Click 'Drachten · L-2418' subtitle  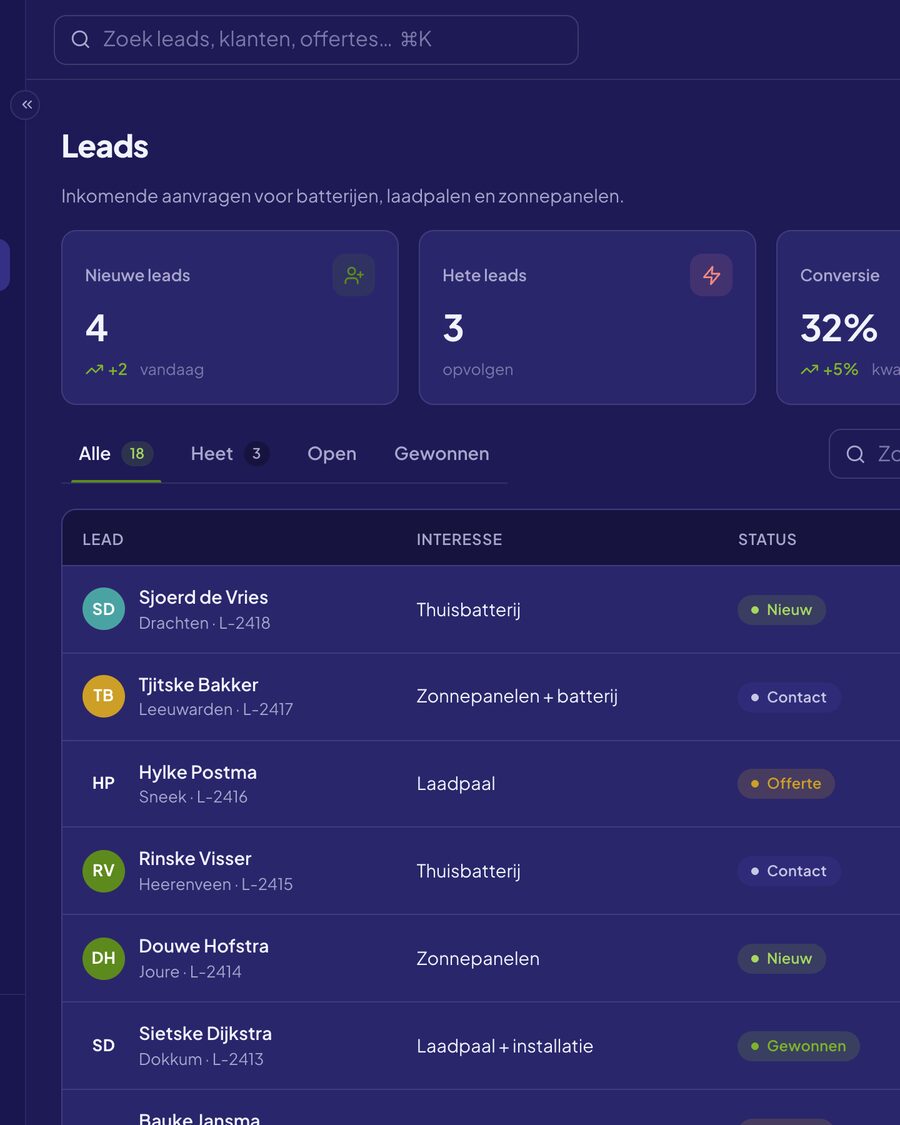click(205, 623)
